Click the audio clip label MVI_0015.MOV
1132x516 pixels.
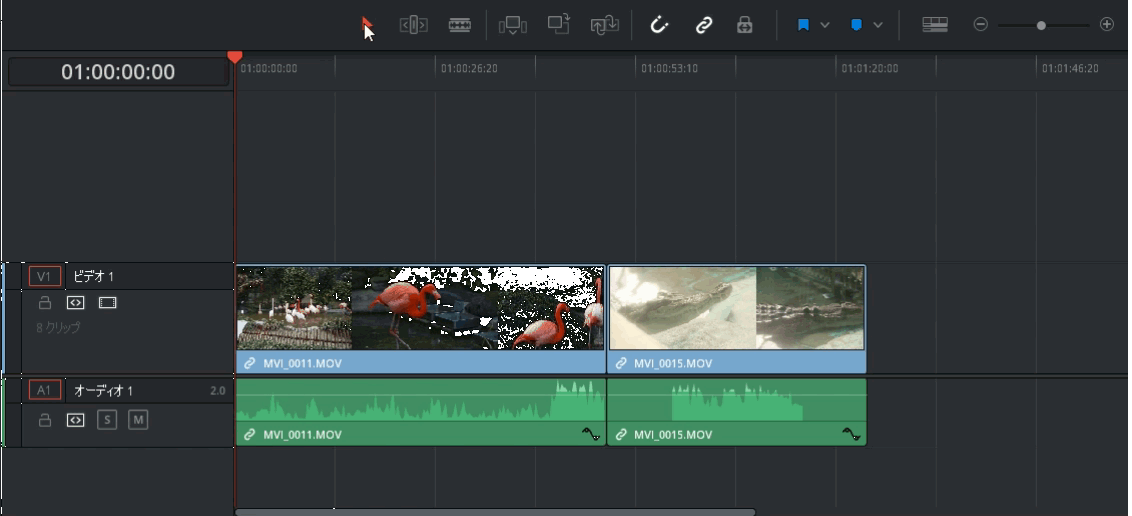(674, 434)
